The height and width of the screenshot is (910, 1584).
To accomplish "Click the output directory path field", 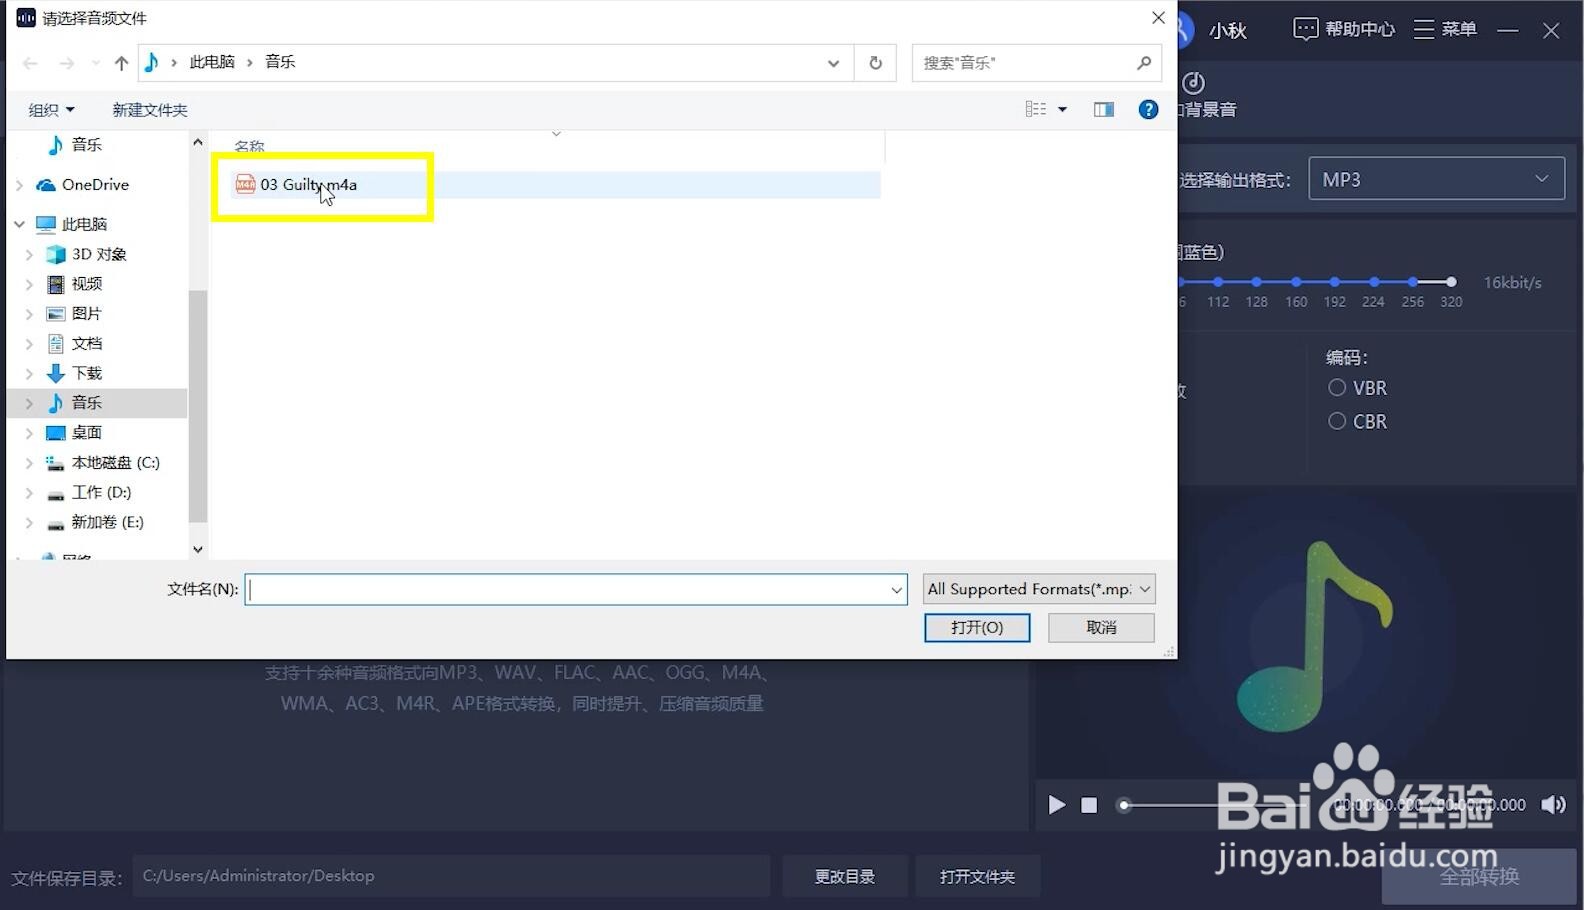I will tap(451, 876).
